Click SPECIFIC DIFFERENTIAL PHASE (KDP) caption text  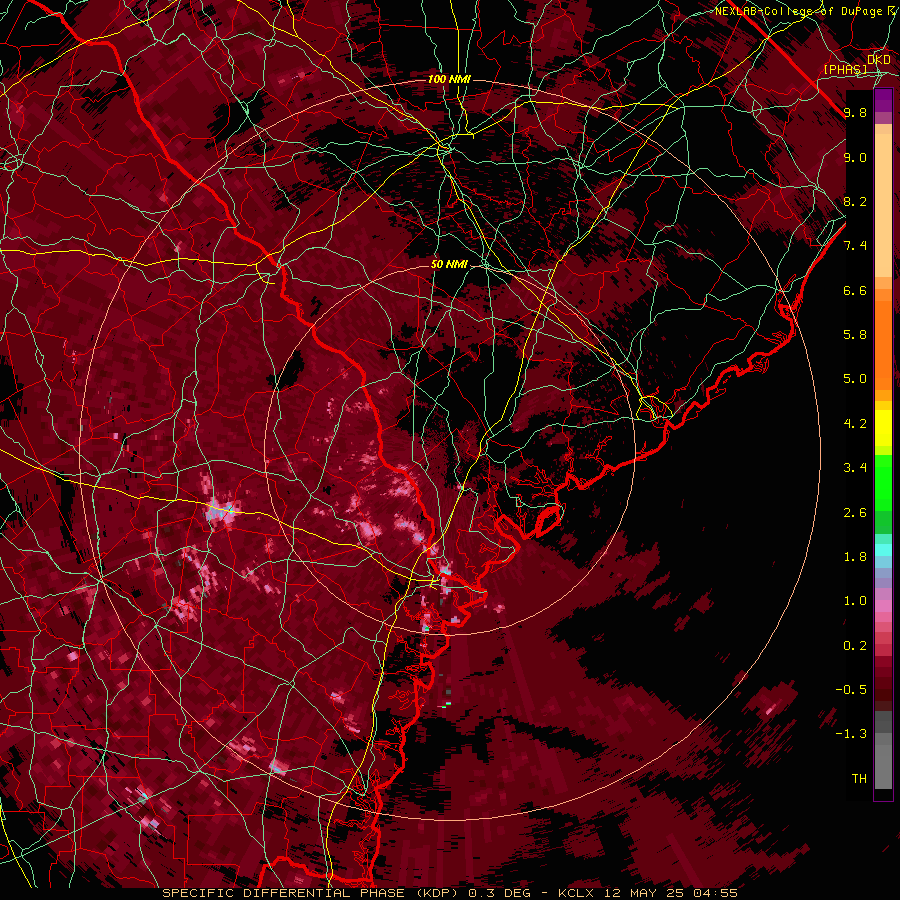coord(313,893)
